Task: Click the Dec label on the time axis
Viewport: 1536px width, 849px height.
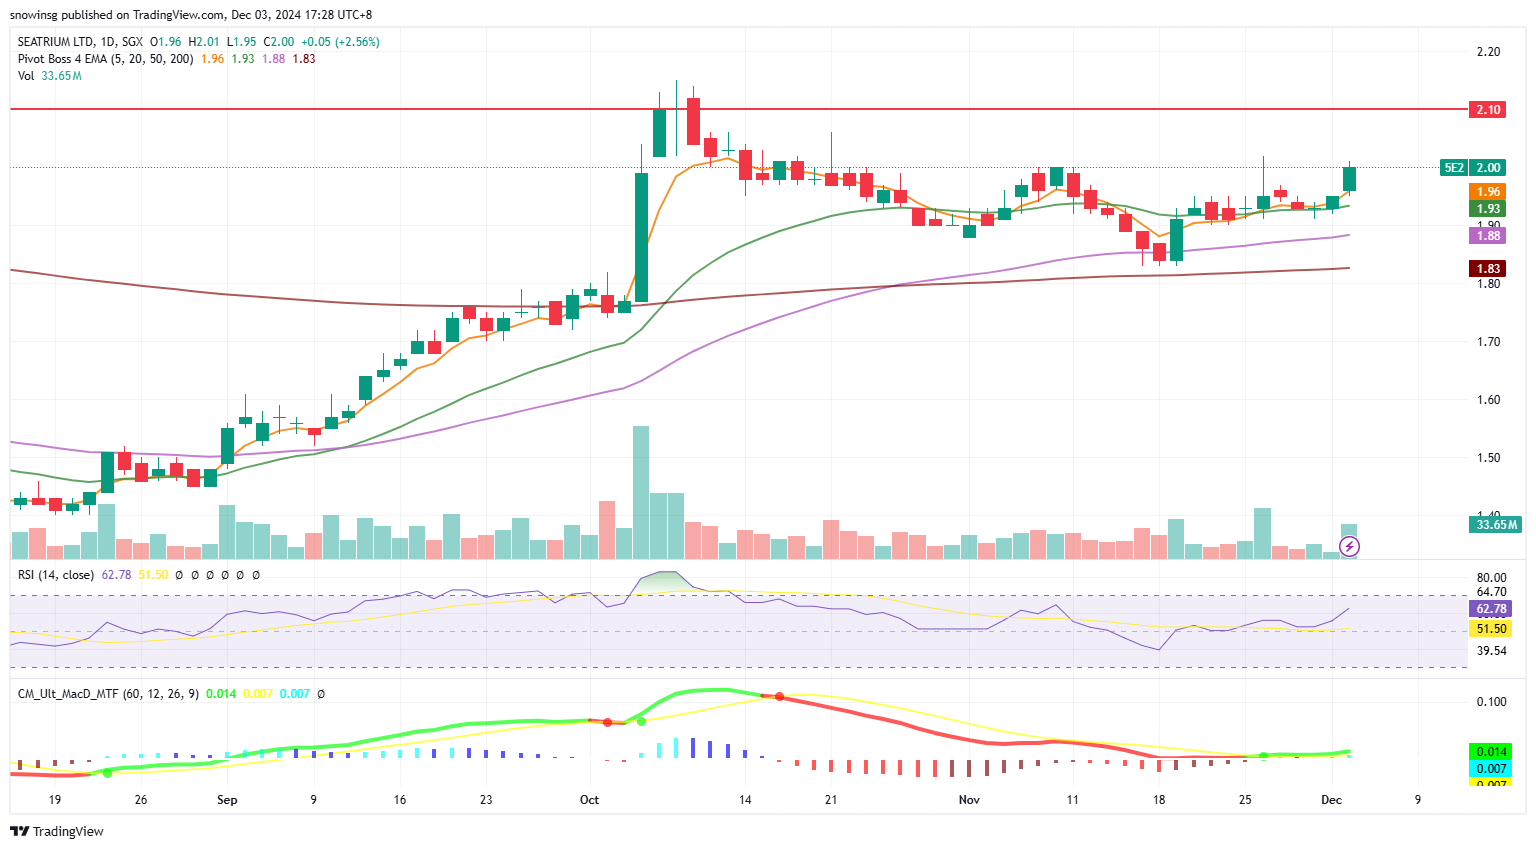Action: point(1331,799)
